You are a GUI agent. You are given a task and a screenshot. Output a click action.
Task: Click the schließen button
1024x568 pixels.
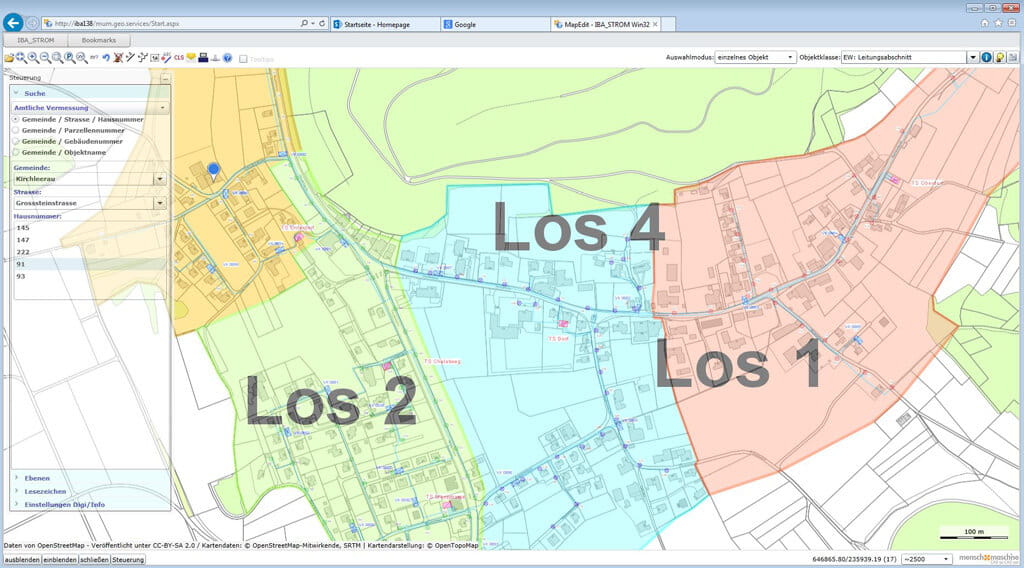[x=94, y=559]
